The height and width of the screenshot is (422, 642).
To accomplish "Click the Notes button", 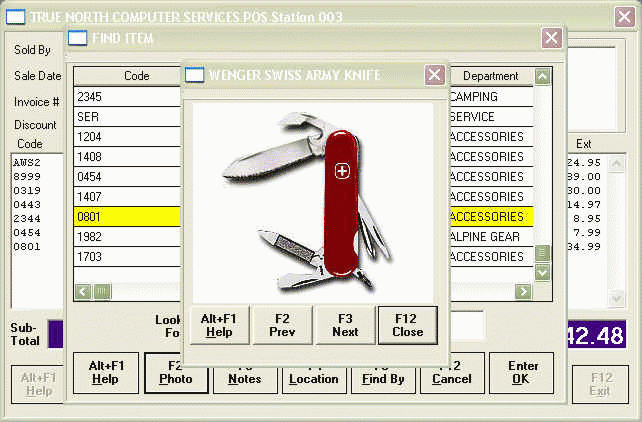I will click(x=244, y=380).
